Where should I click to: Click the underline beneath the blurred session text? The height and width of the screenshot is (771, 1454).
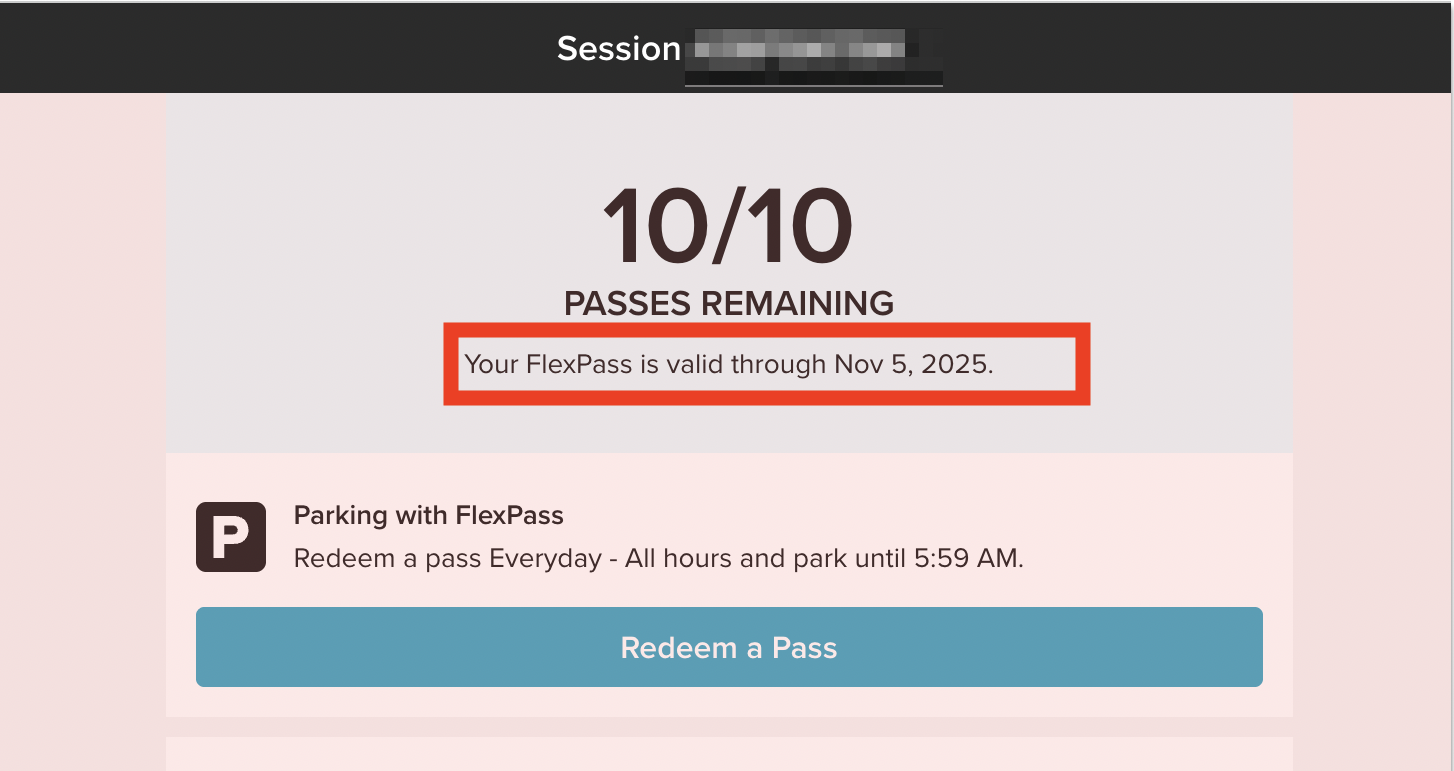pyautogui.click(x=813, y=87)
